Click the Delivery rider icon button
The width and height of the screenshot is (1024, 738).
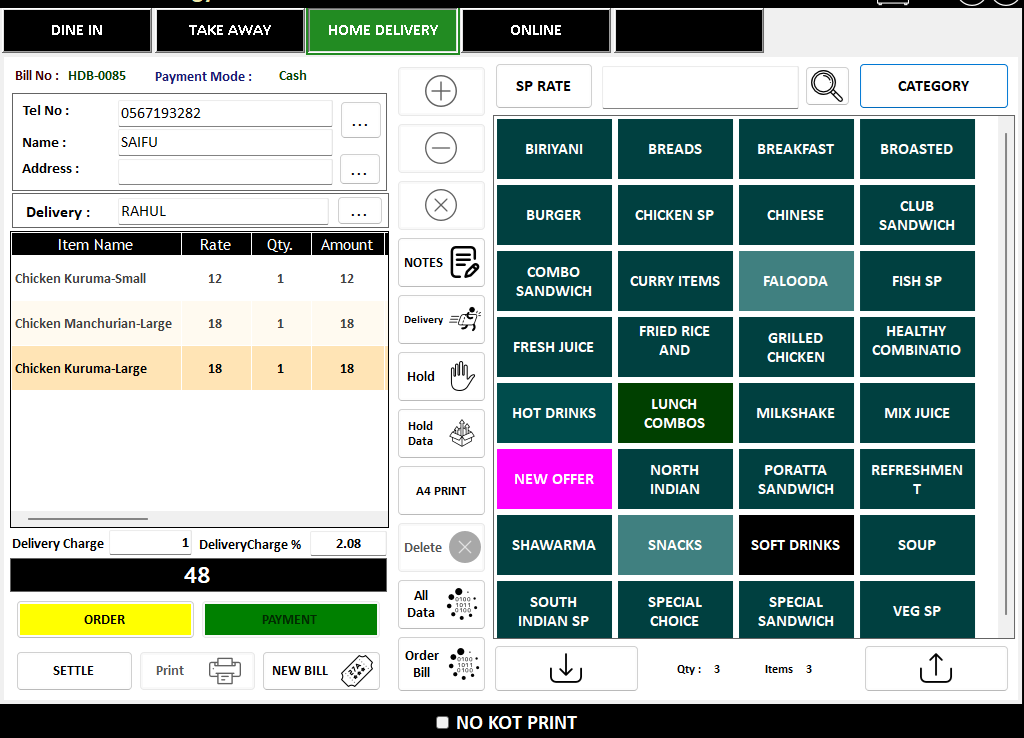(441, 319)
